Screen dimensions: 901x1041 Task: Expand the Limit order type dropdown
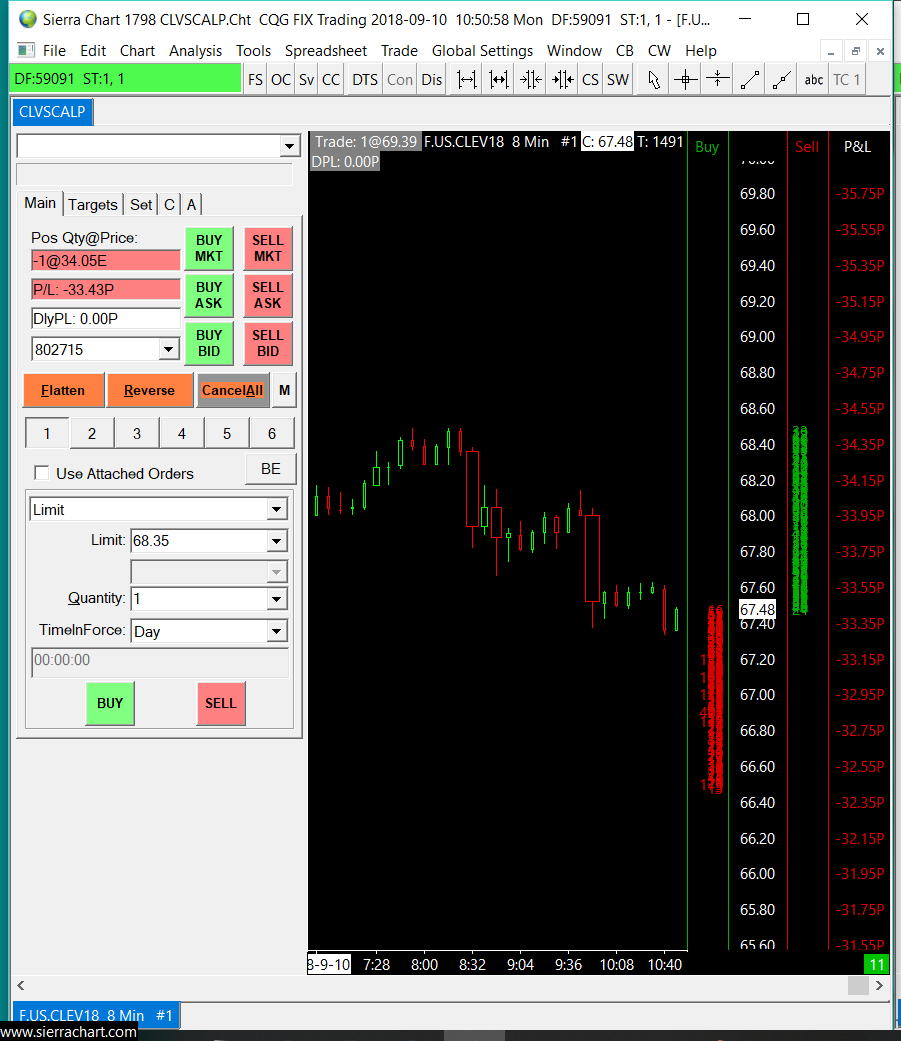pos(277,510)
